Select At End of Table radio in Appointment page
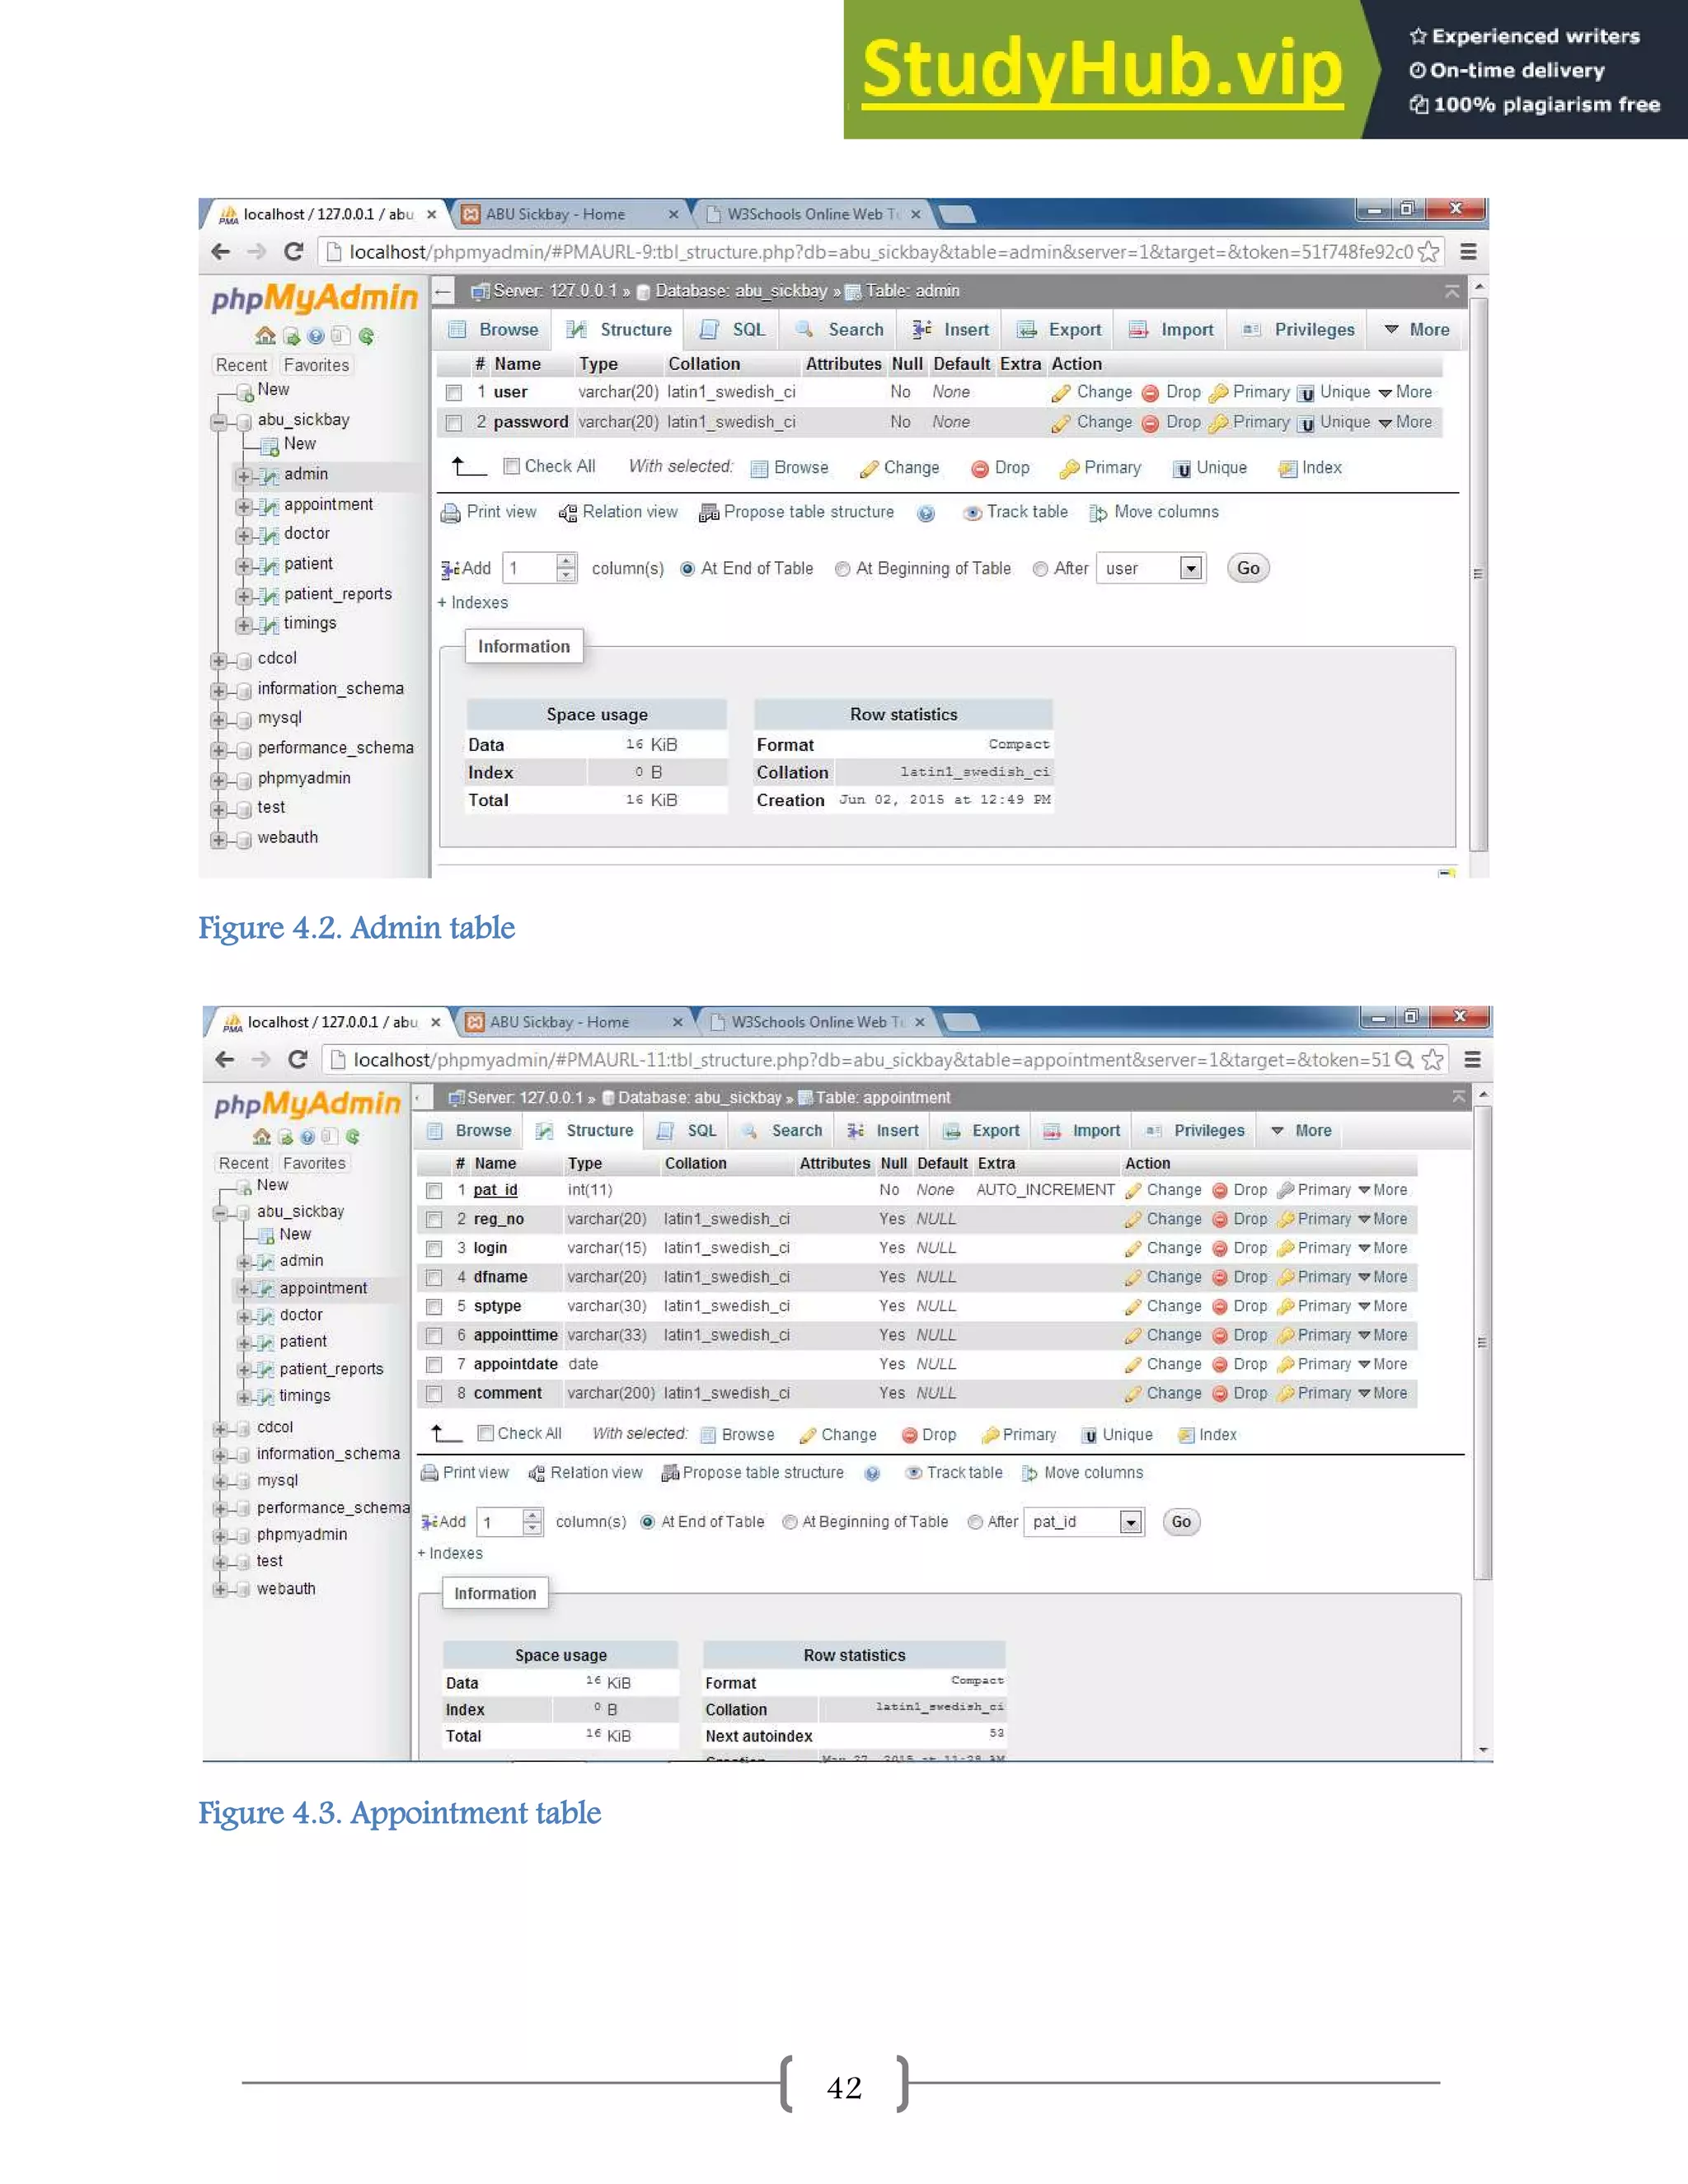 pyautogui.click(x=648, y=1522)
